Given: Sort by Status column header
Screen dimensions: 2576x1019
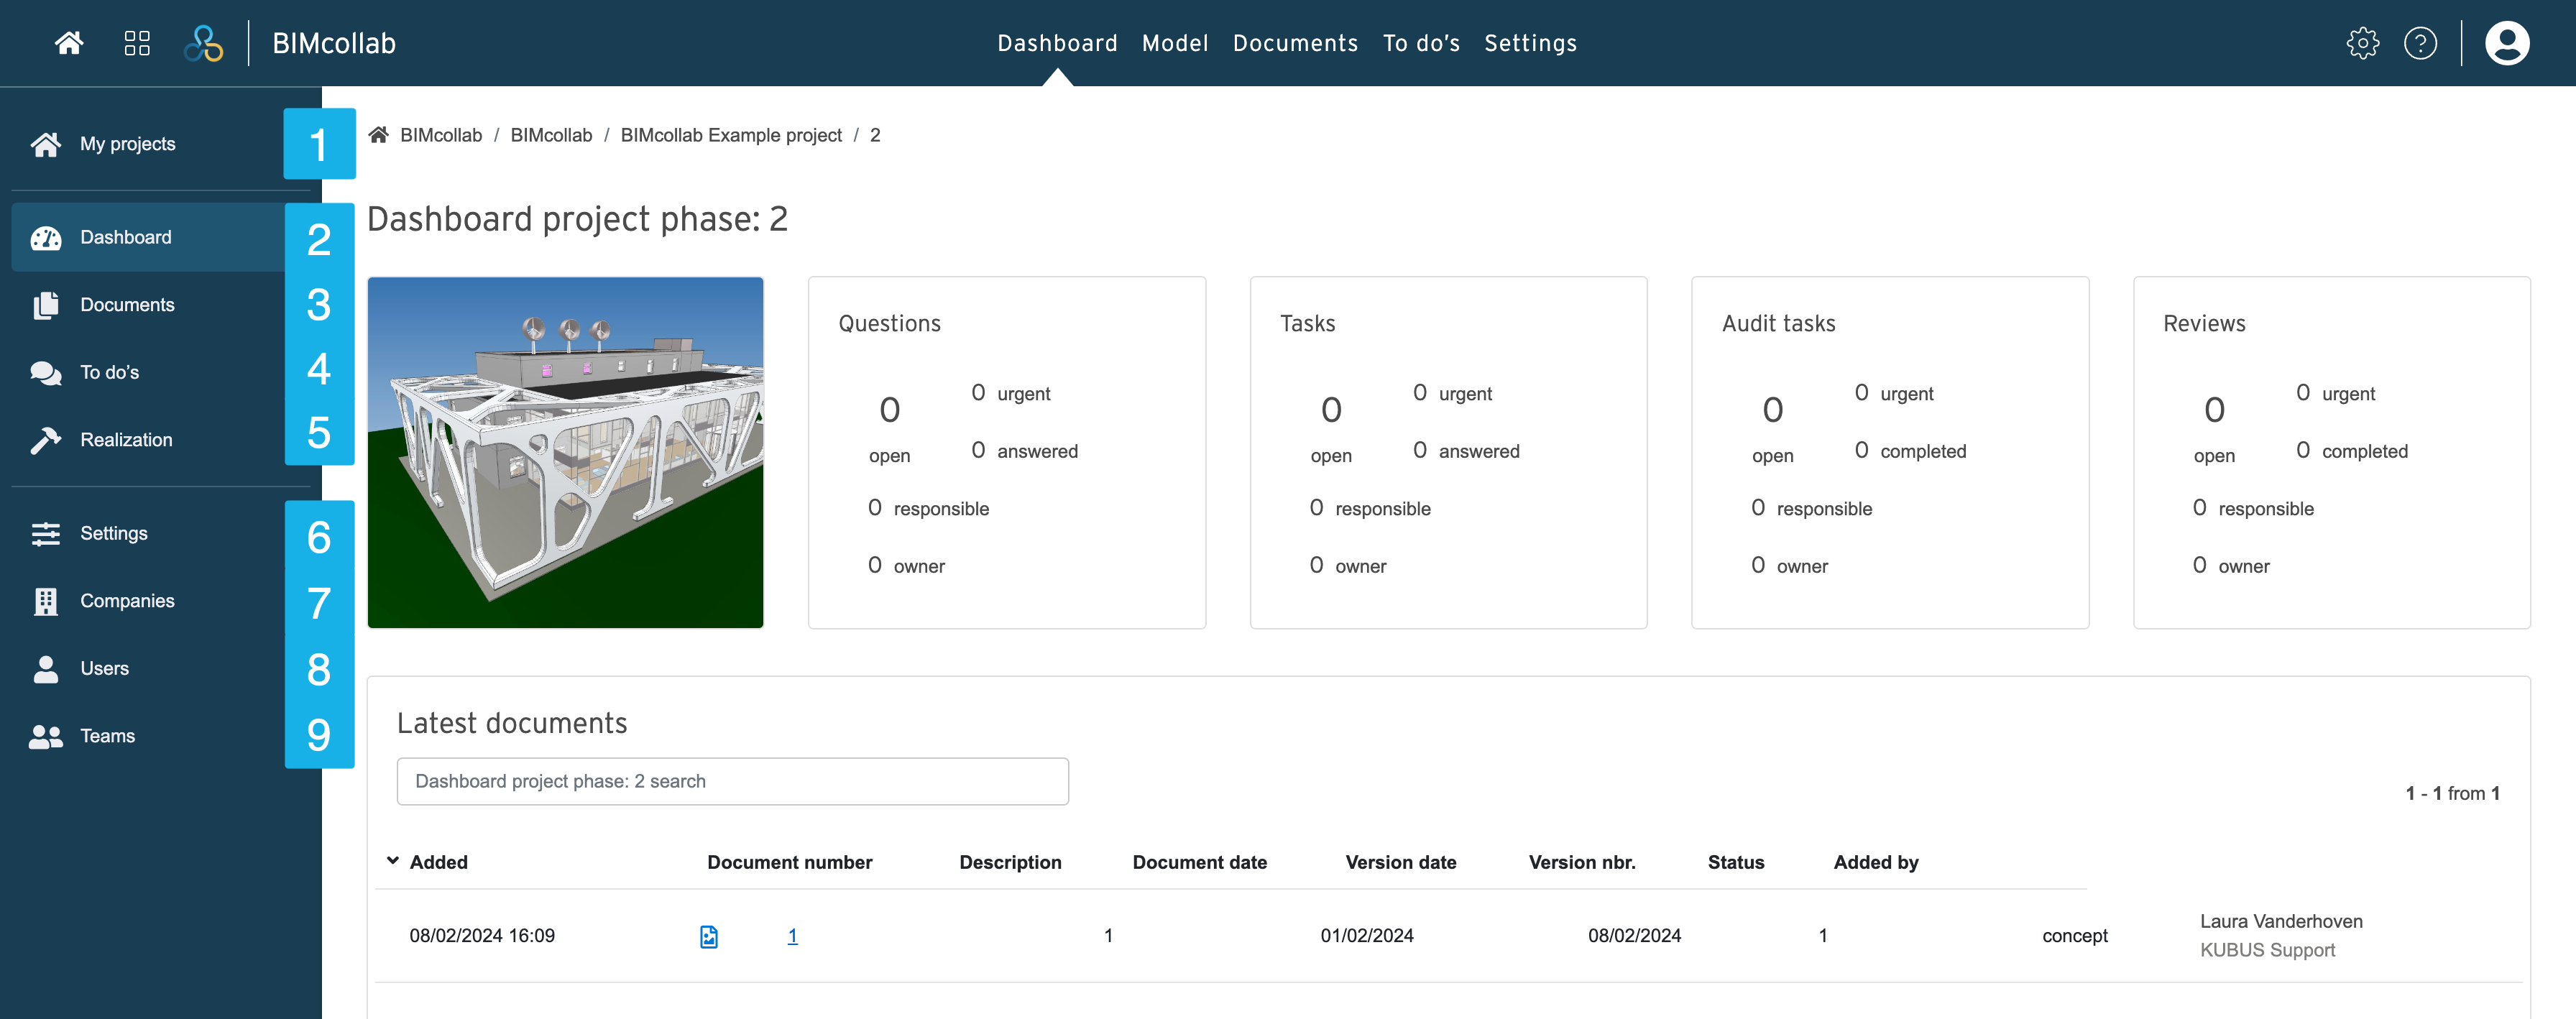Looking at the screenshot, I should pyautogui.click(x=1735, y=862).
